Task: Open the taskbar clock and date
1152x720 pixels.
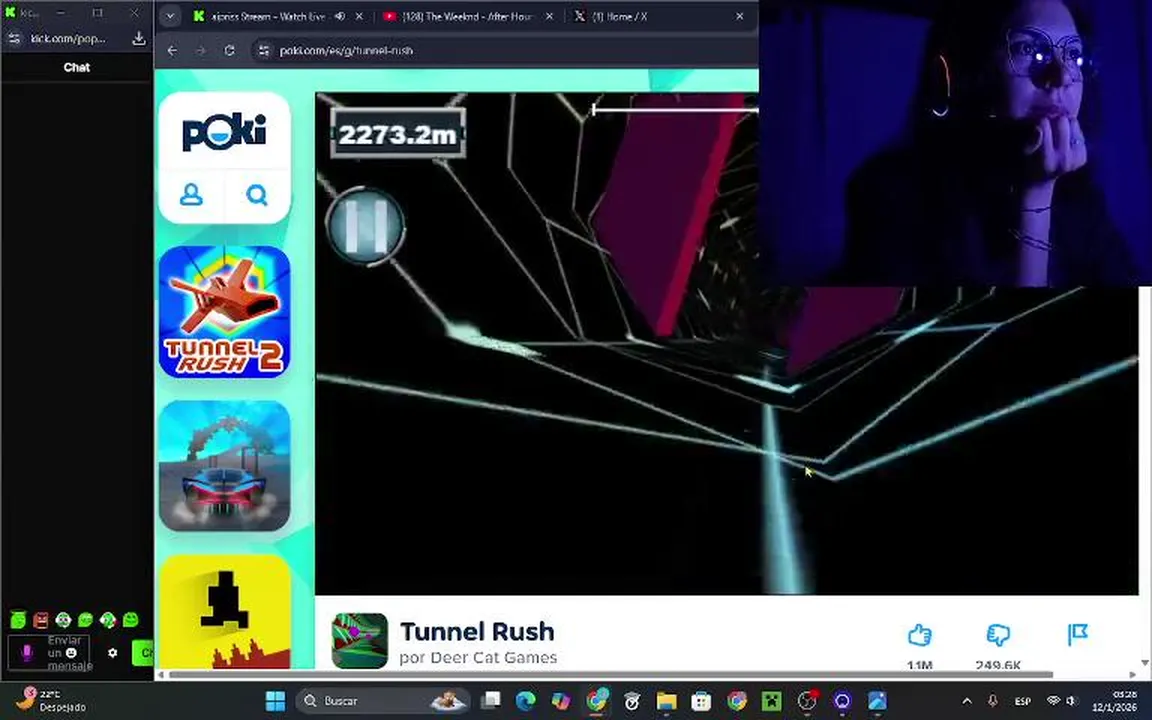Action: 1115,701
